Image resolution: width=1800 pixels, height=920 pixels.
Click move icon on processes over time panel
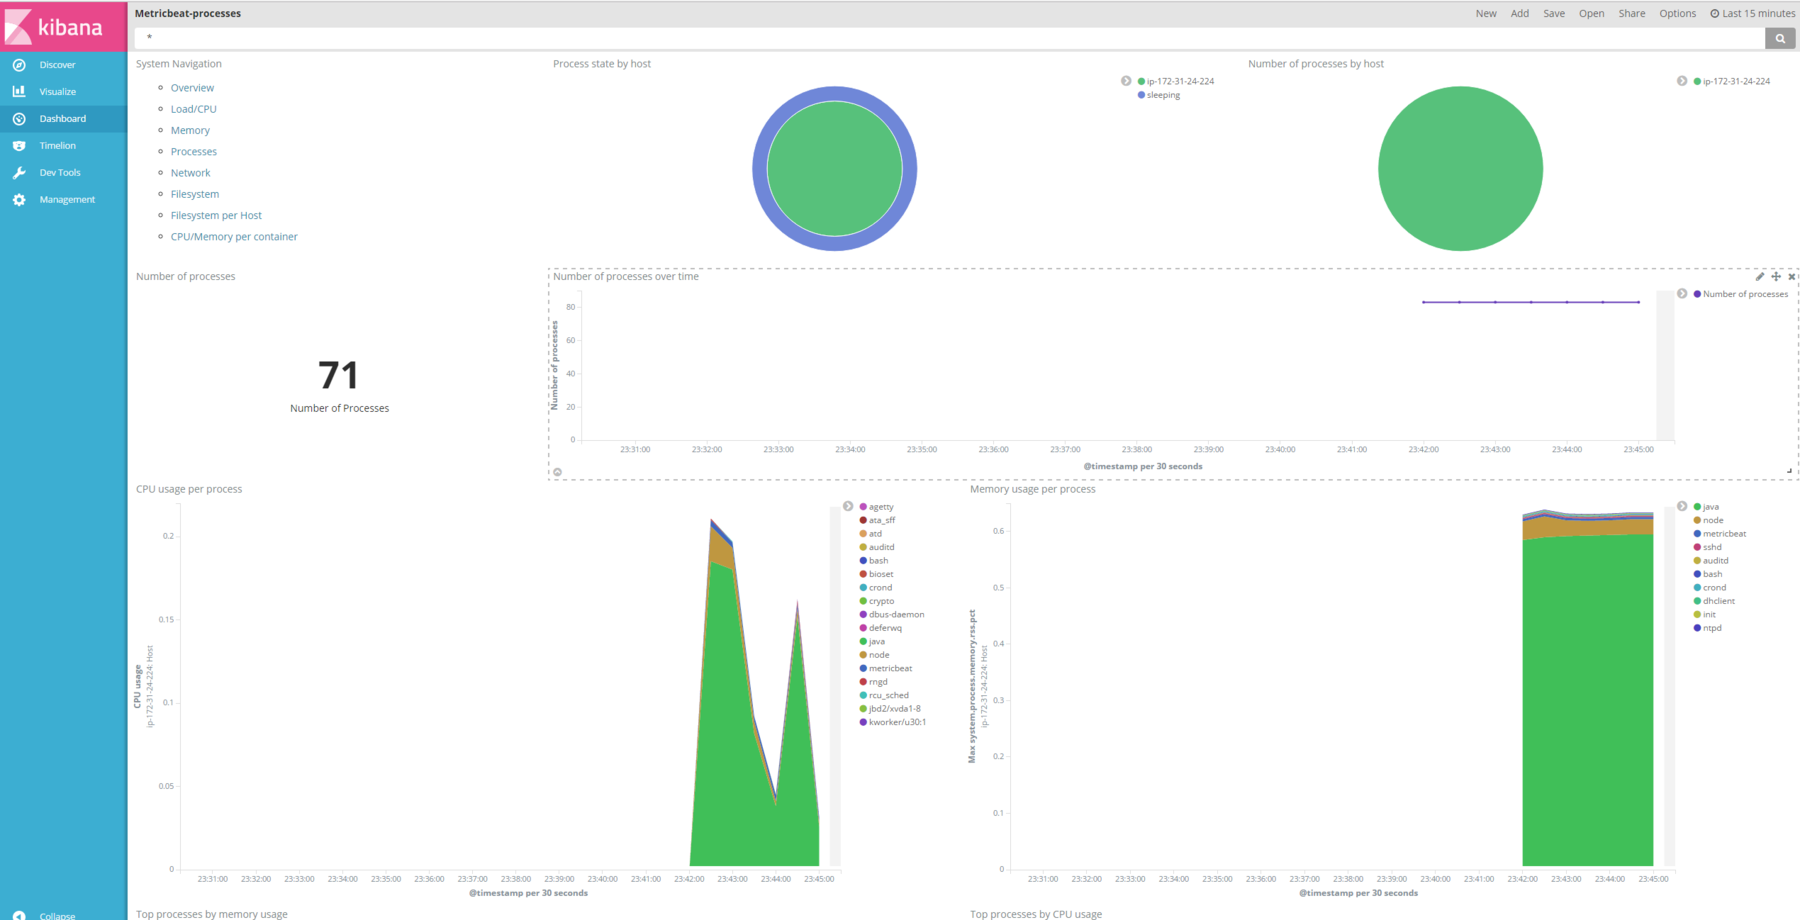pyautogui.click(x=1776, y=277)
